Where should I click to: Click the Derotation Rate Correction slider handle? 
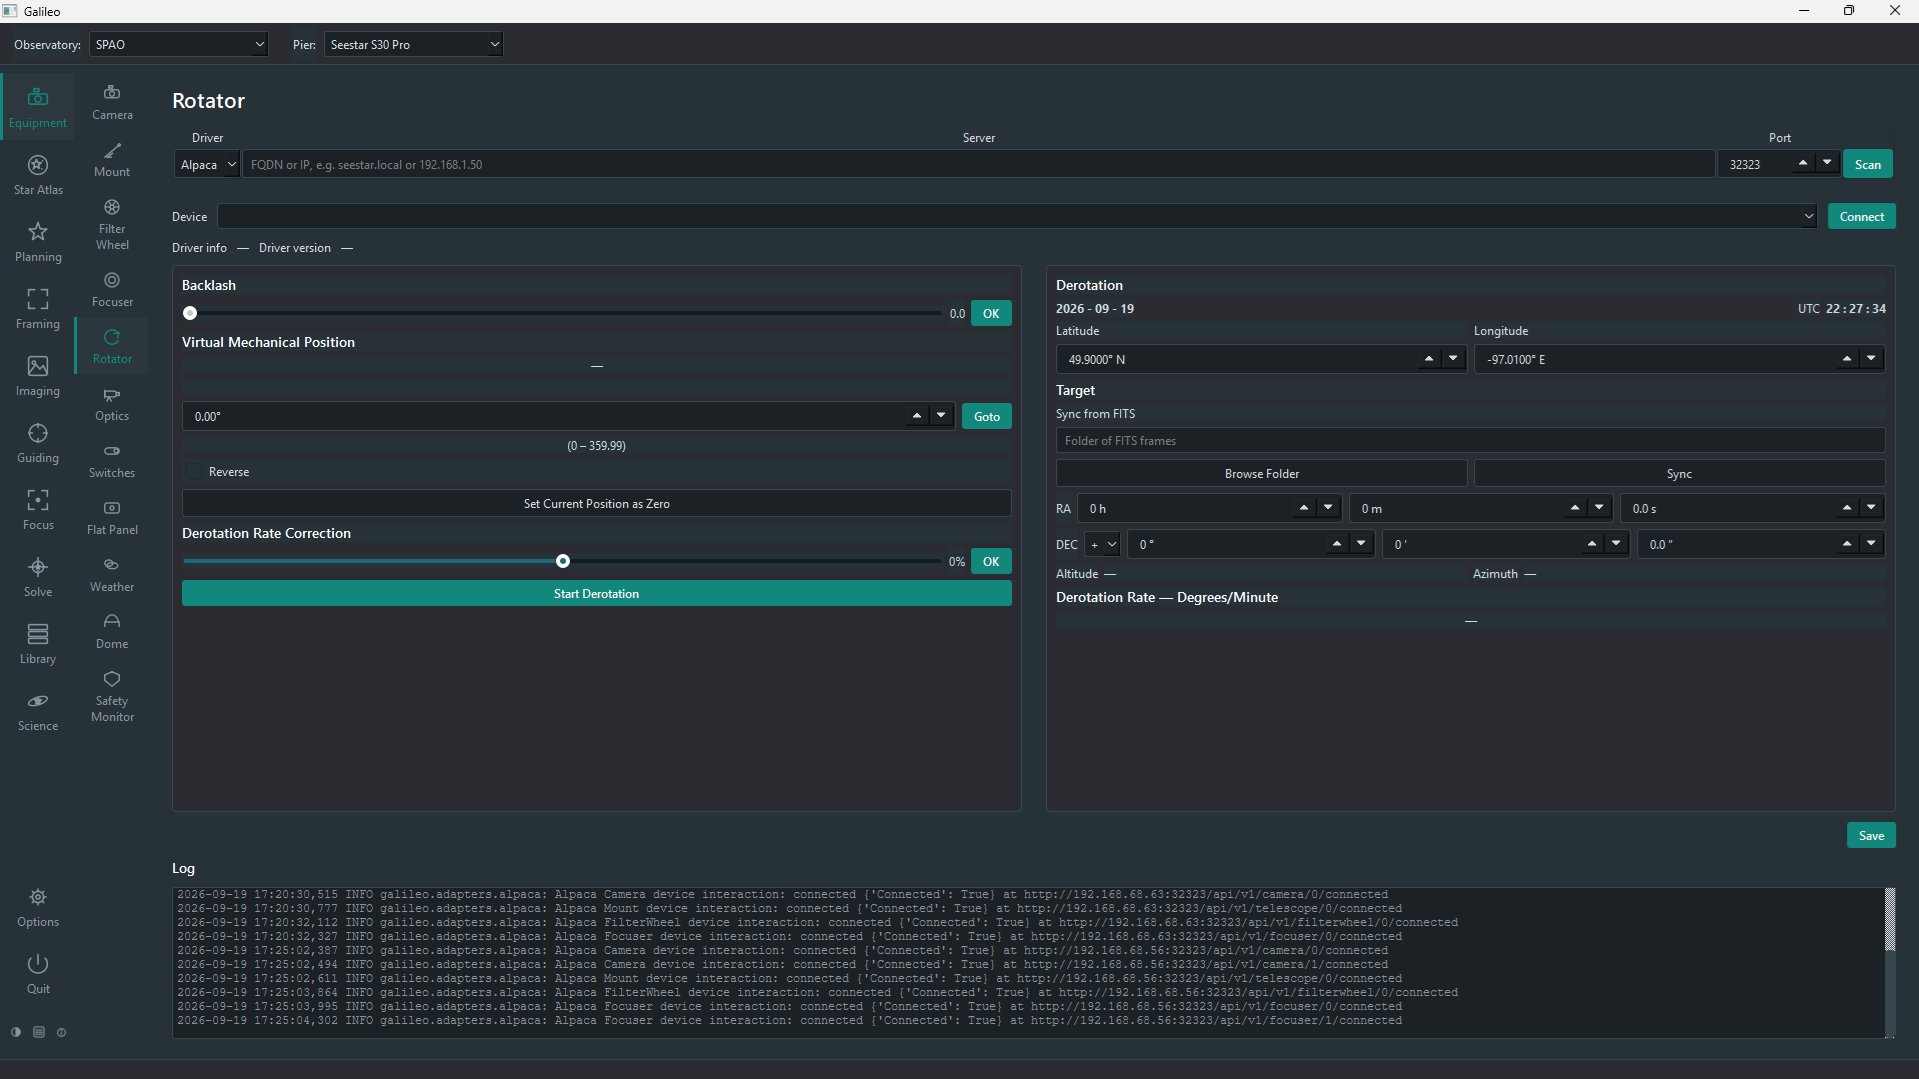[563, 561]
